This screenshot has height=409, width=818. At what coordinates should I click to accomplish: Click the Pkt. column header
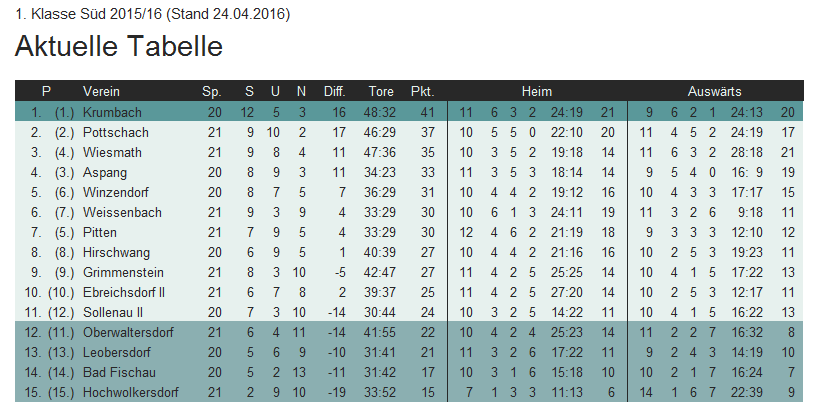422,91
